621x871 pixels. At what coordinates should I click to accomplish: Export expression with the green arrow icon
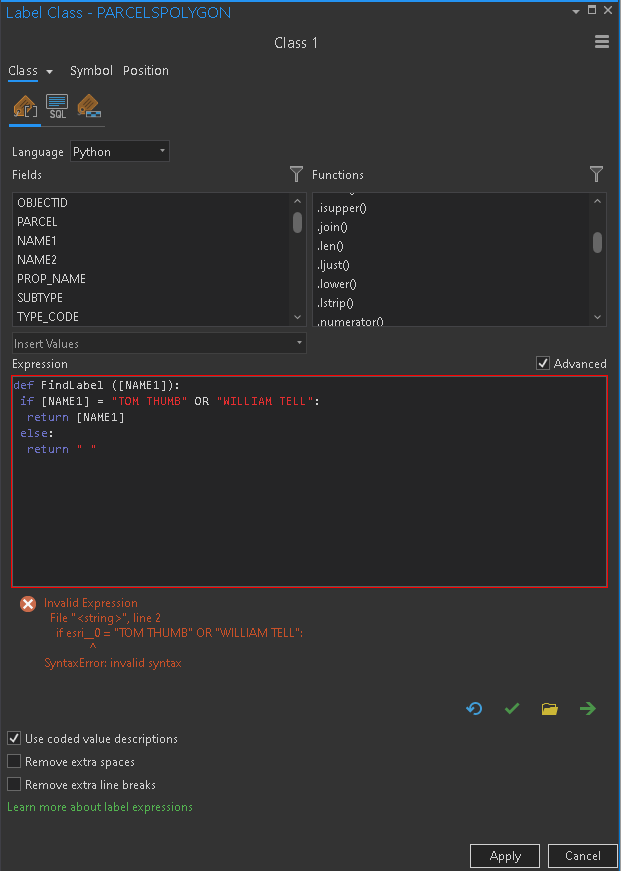click(588, 709)
